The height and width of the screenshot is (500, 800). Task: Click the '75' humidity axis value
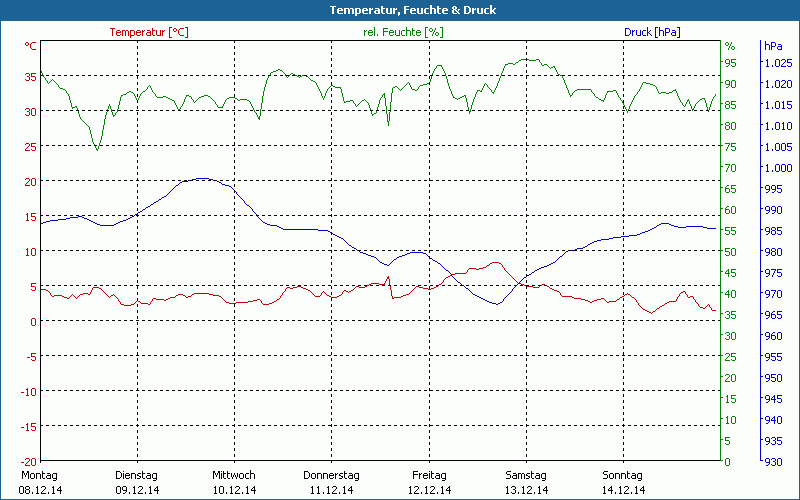[731, 147]
